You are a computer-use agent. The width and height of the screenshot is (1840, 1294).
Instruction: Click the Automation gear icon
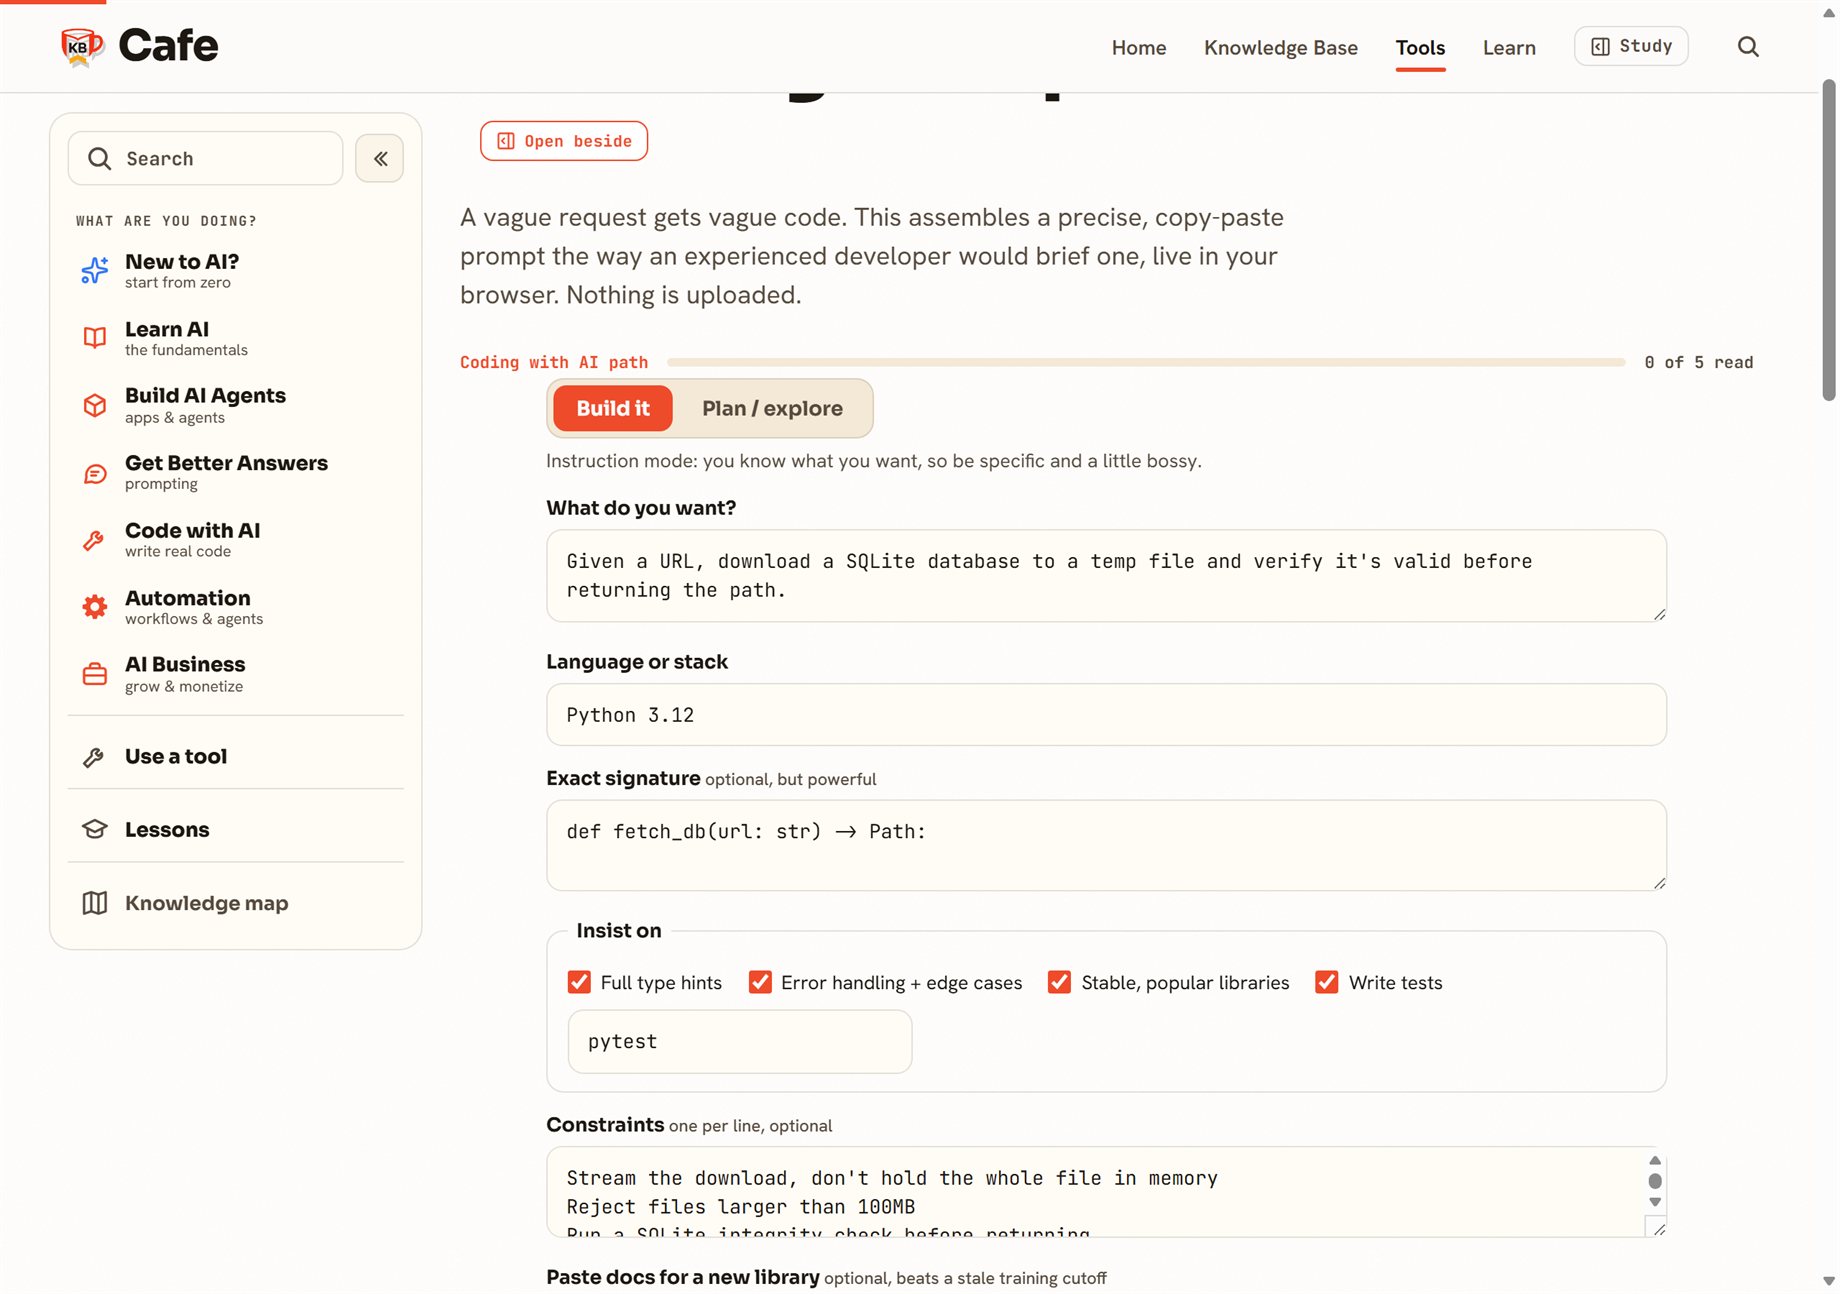95,607
